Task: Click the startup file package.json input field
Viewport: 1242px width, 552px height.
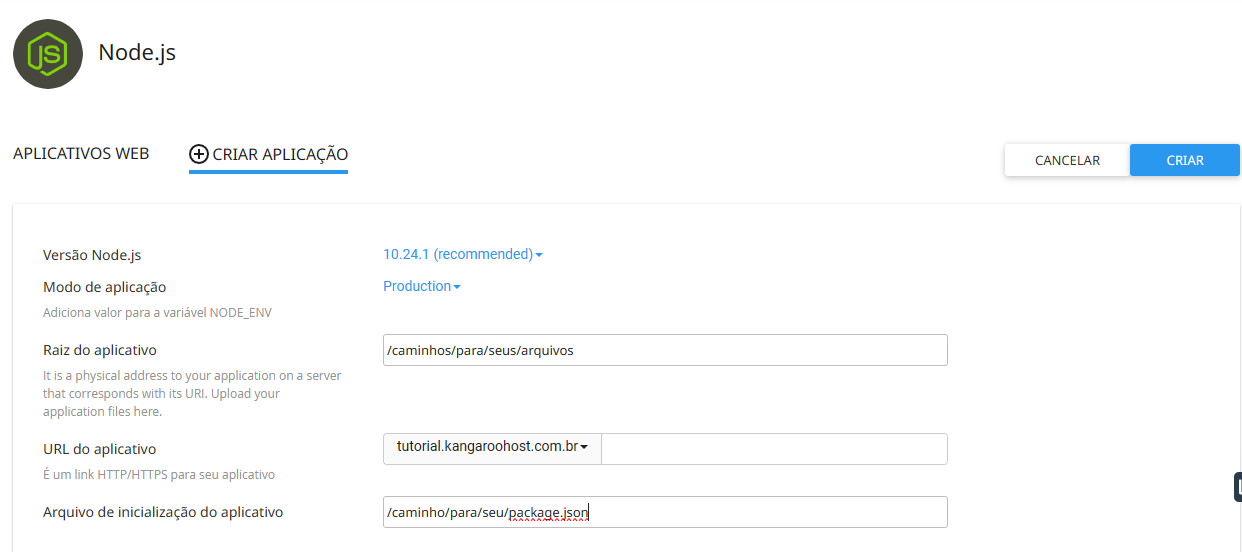Action: pos(664,512)
